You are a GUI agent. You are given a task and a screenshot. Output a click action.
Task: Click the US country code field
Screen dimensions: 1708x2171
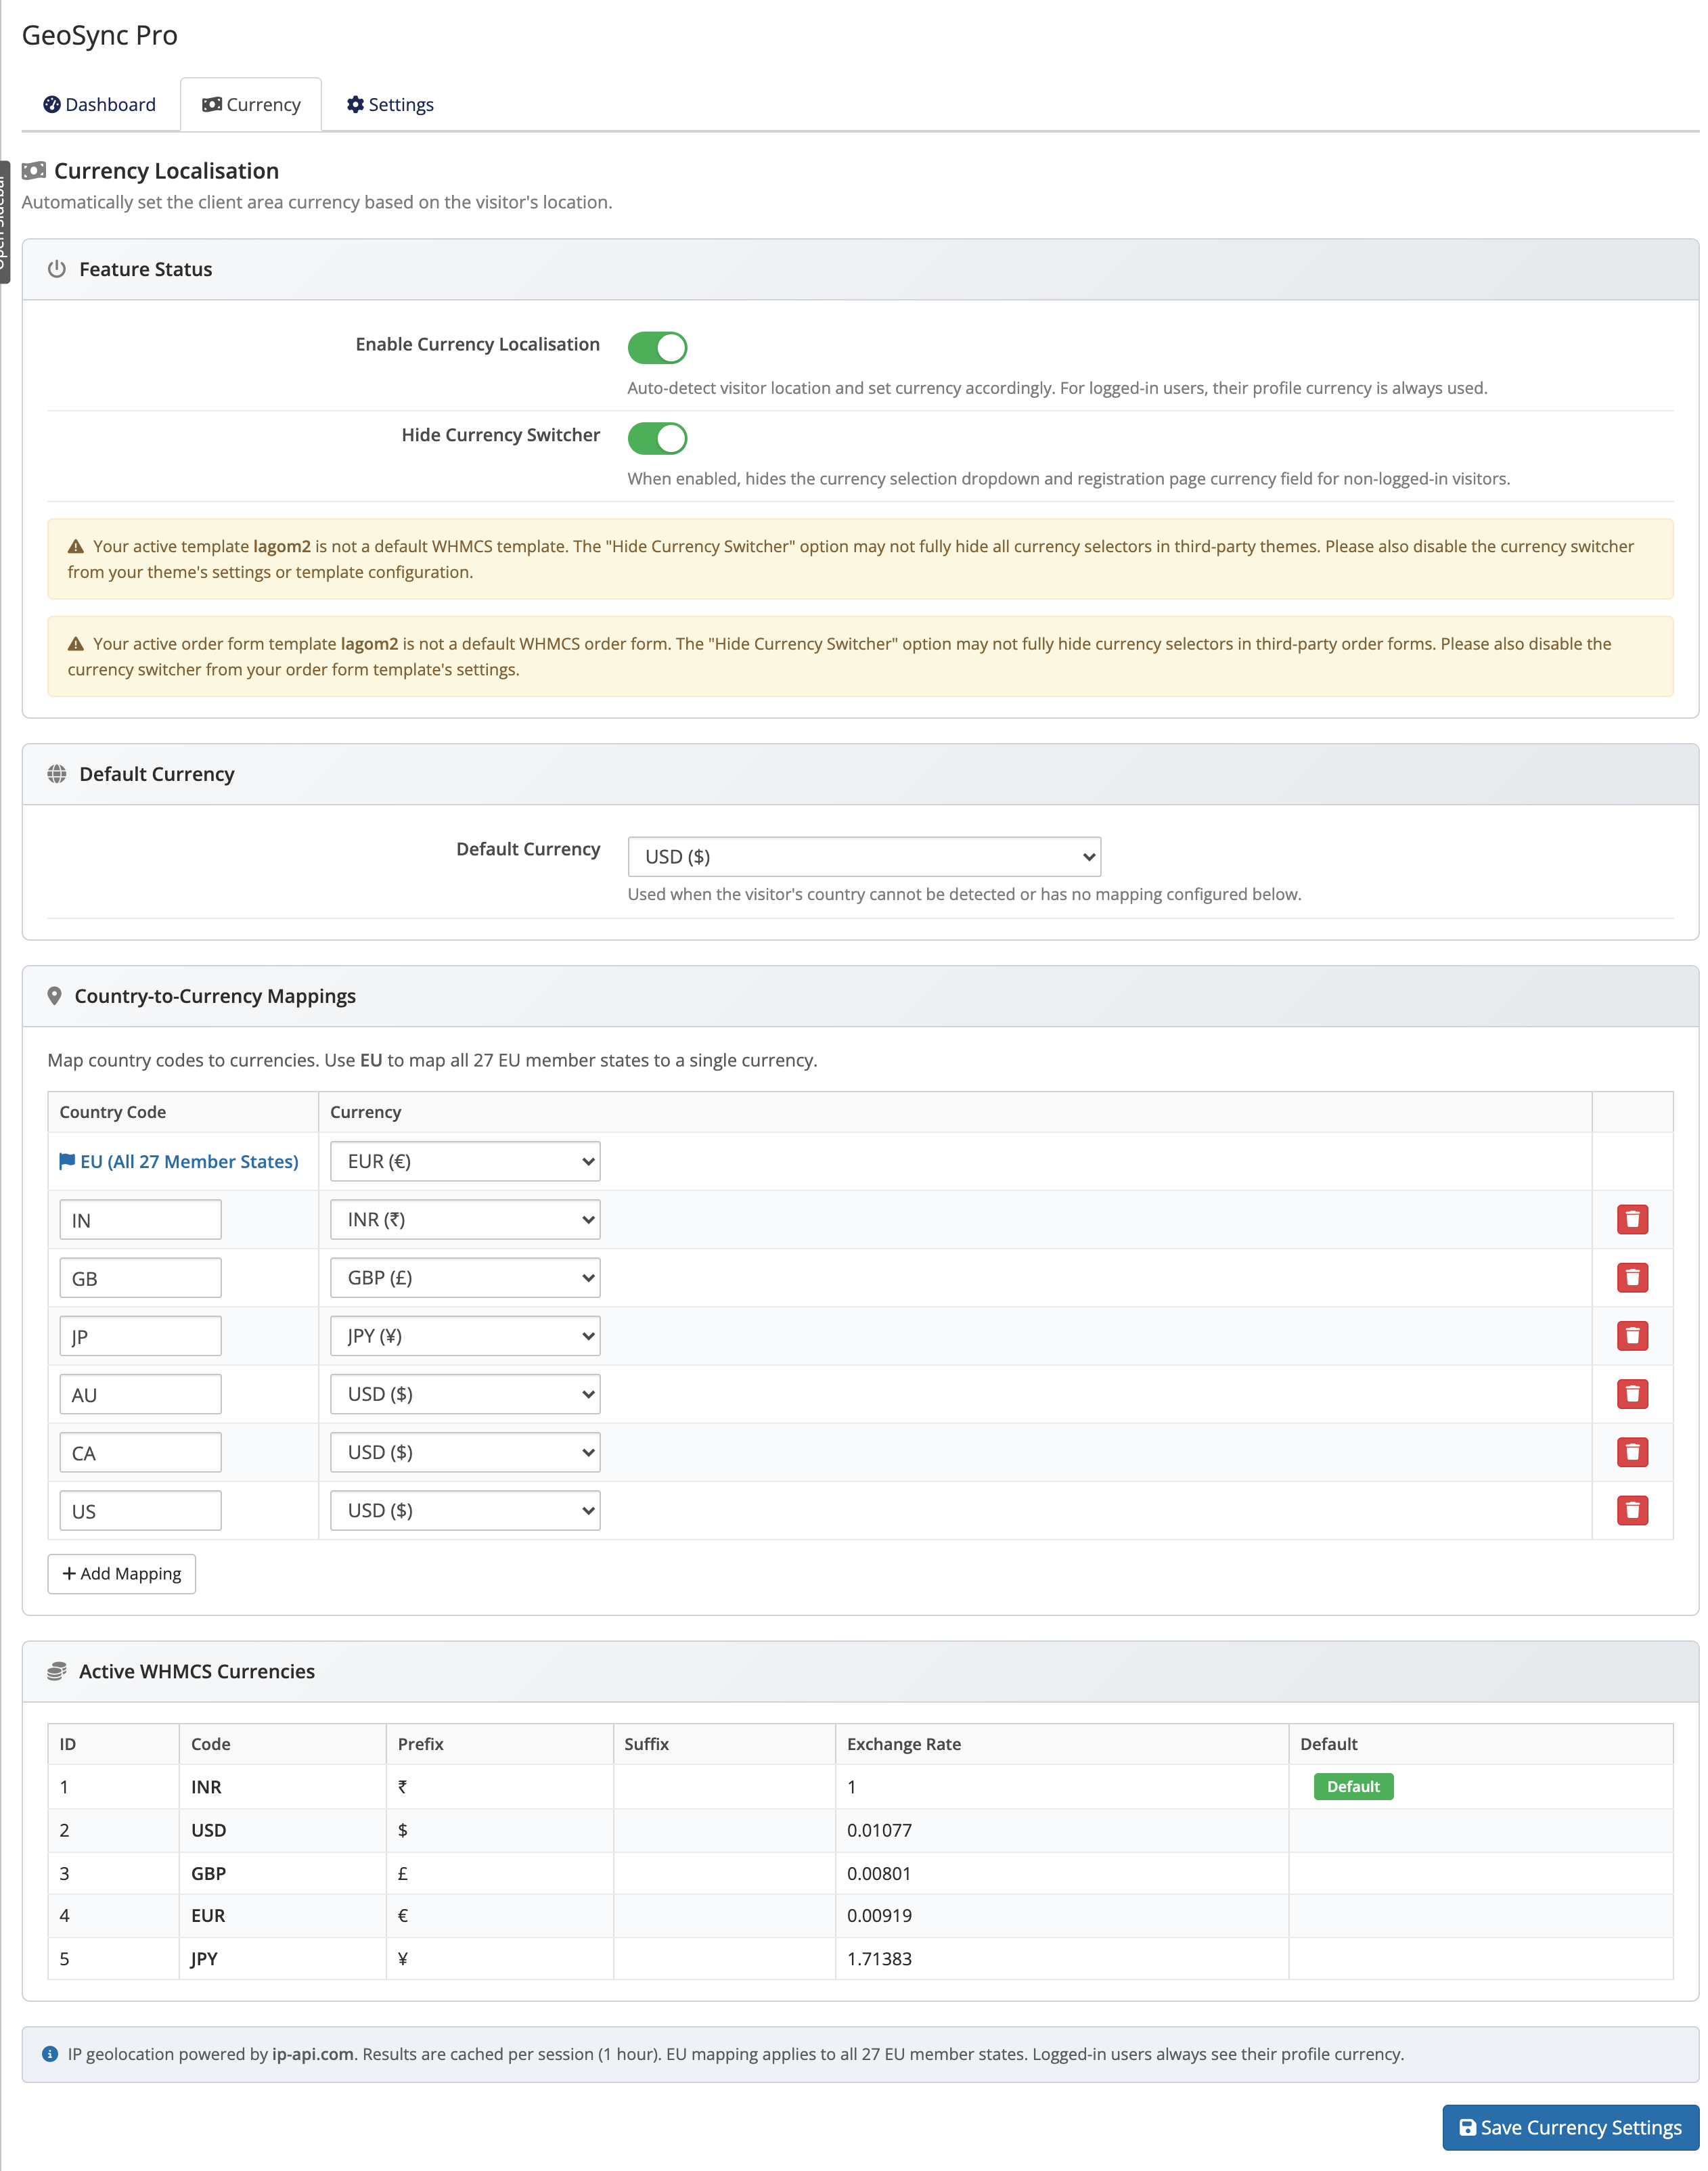click(x=140, y=1511)
